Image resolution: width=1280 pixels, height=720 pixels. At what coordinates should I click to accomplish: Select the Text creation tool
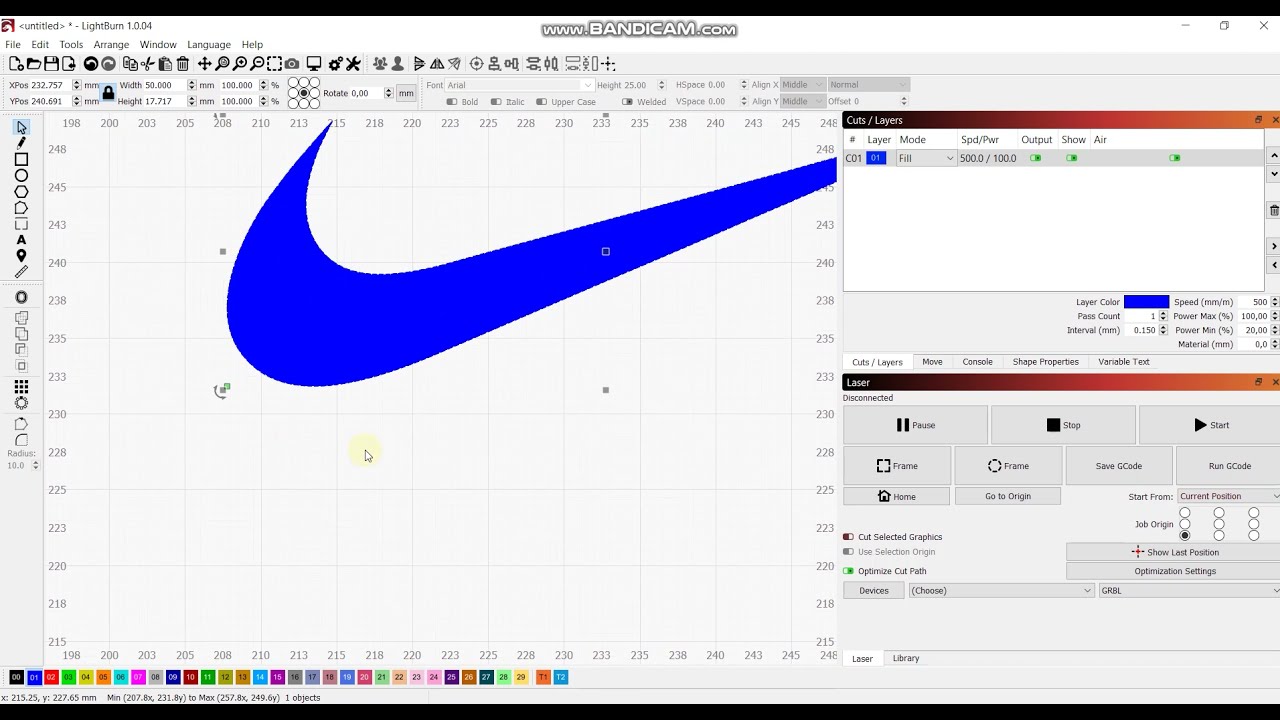tap(21, 240)
